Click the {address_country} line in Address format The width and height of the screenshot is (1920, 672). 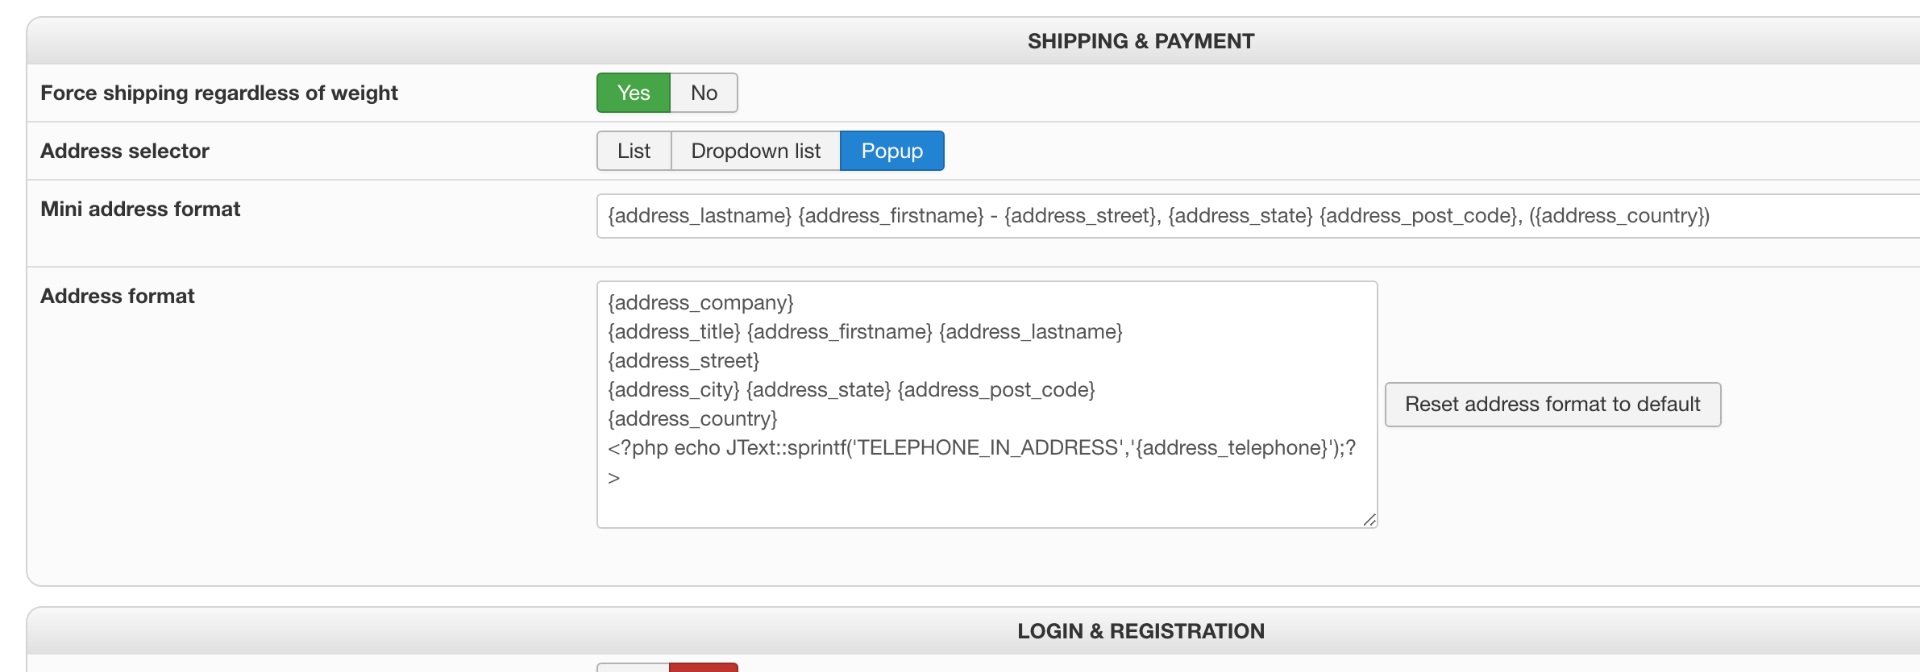click(692, 419)
